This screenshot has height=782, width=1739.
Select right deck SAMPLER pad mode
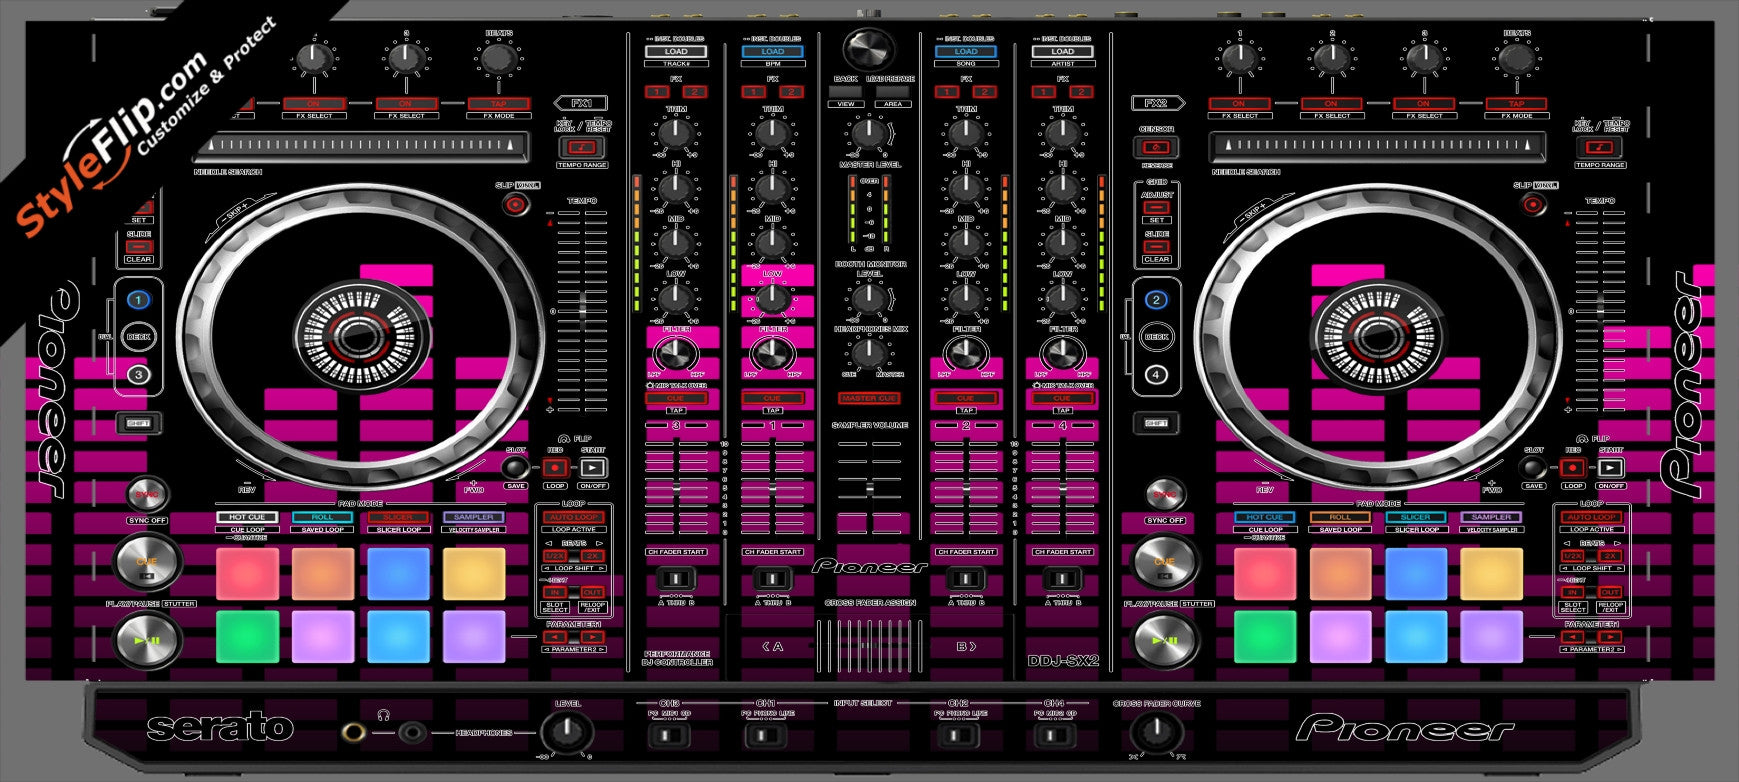1491,517
